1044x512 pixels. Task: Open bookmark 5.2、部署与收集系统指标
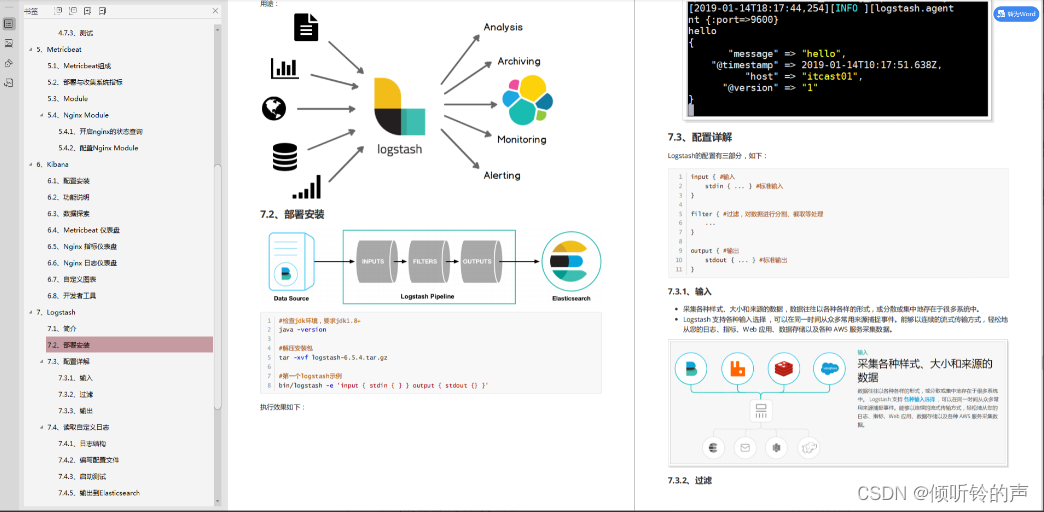[85, 83]
